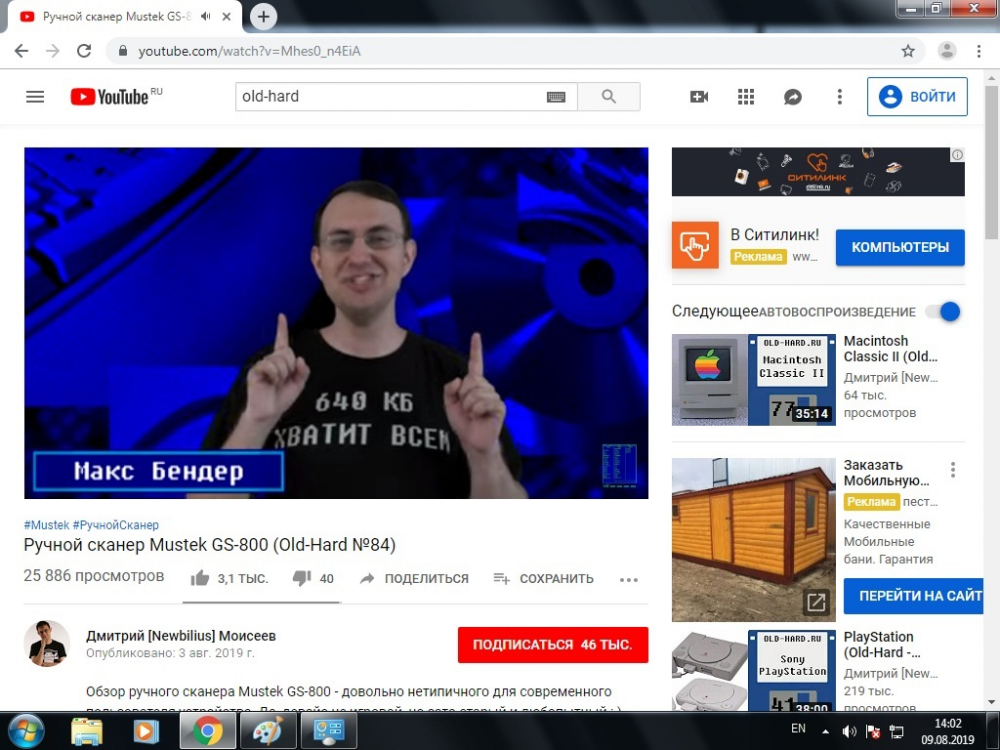Like the video with thumbs up
Image resolution: width=1000 pixels, height=750 pixels.
(x=200, y=578)
